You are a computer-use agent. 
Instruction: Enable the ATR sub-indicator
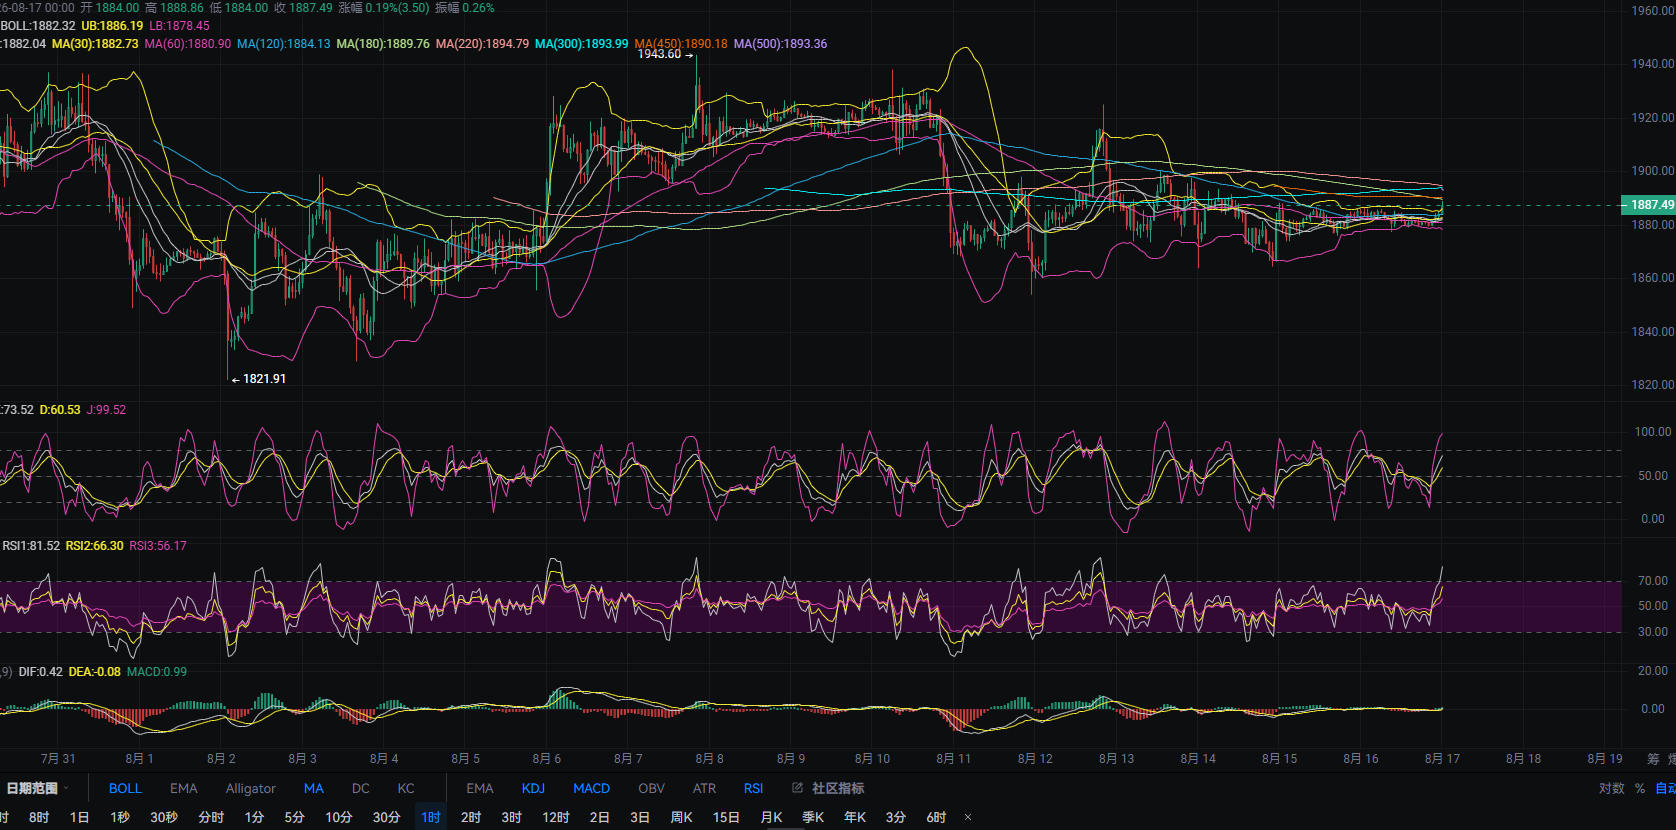coord(704,788)
